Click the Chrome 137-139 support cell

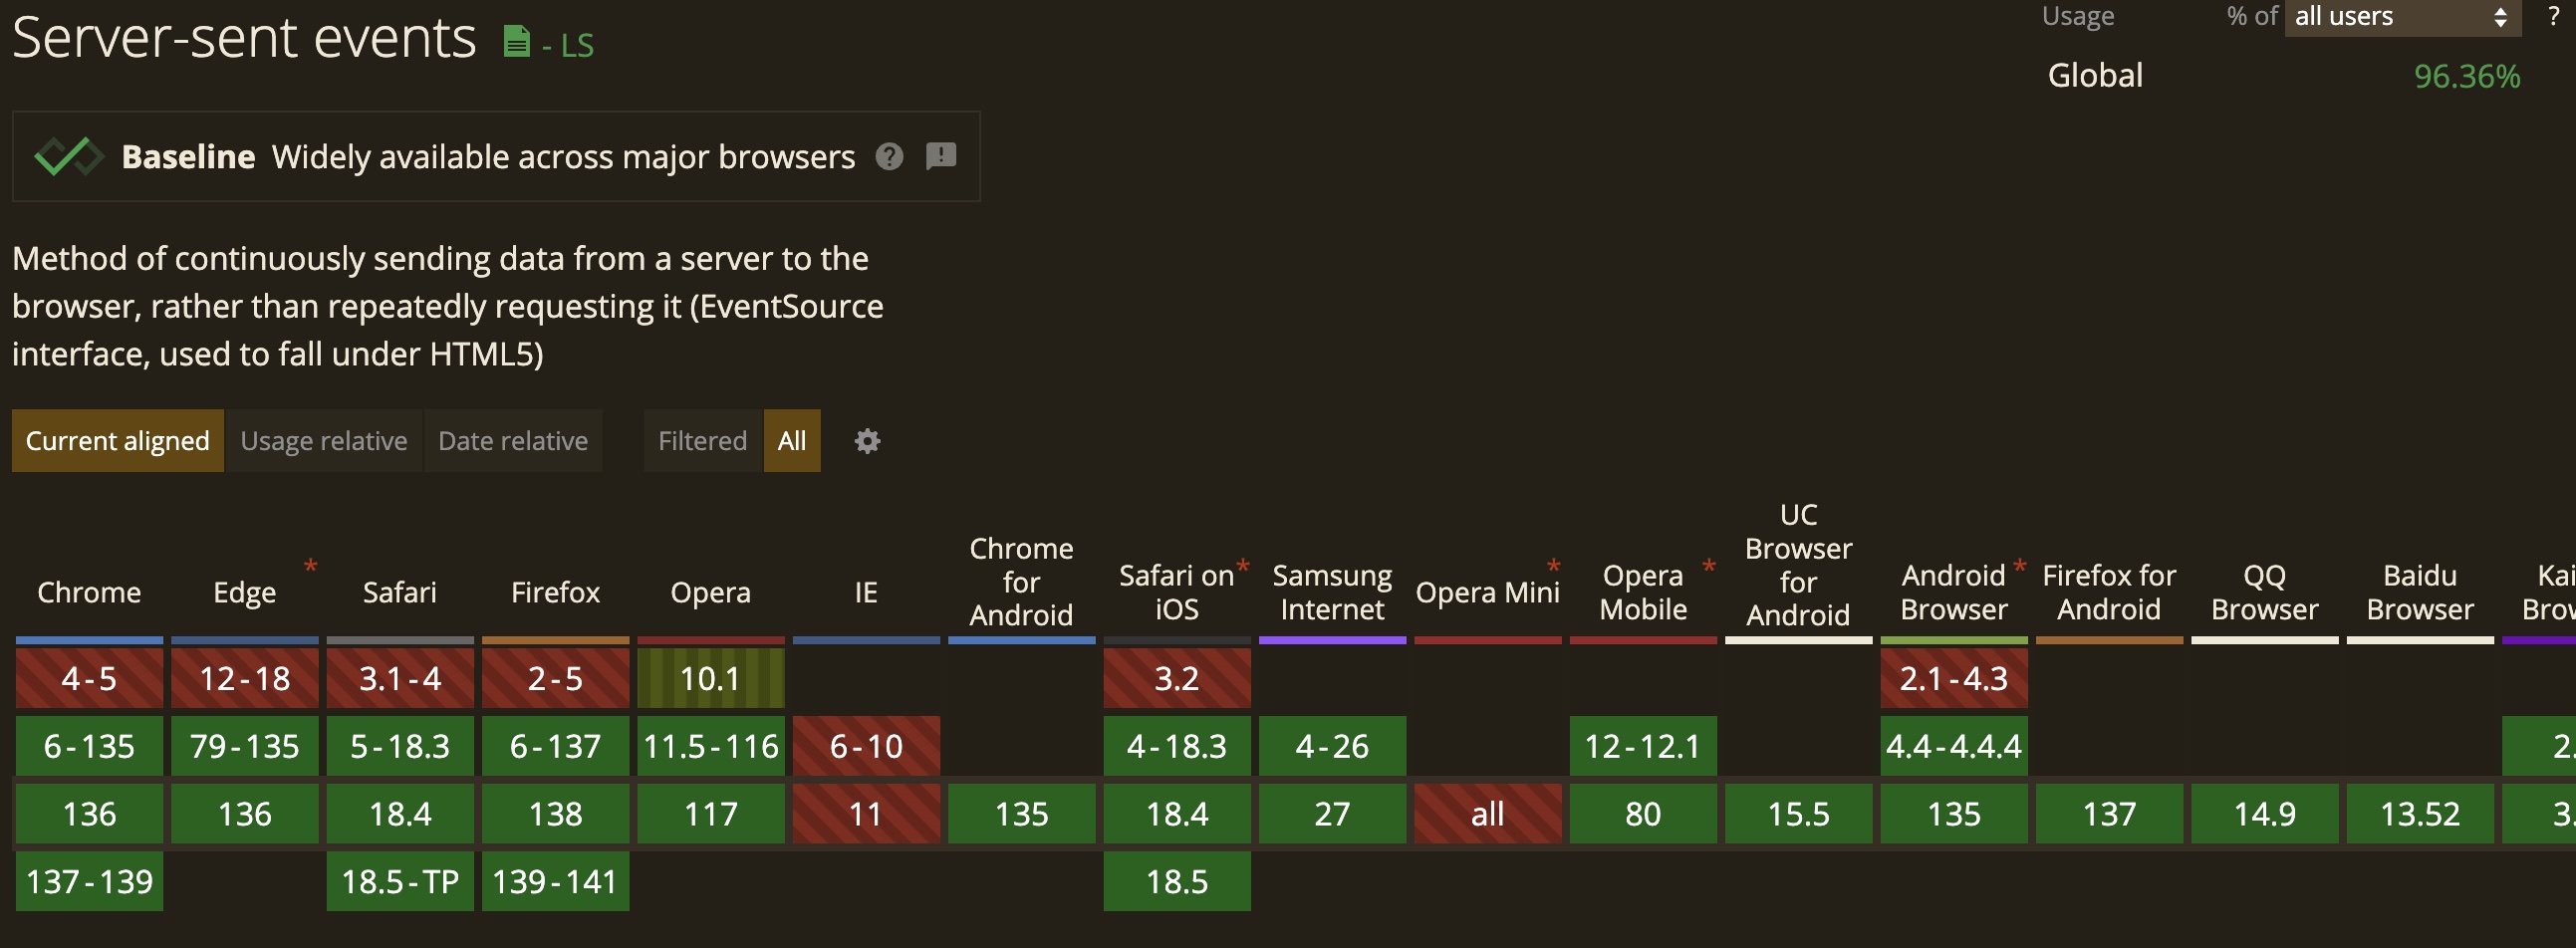90,881
